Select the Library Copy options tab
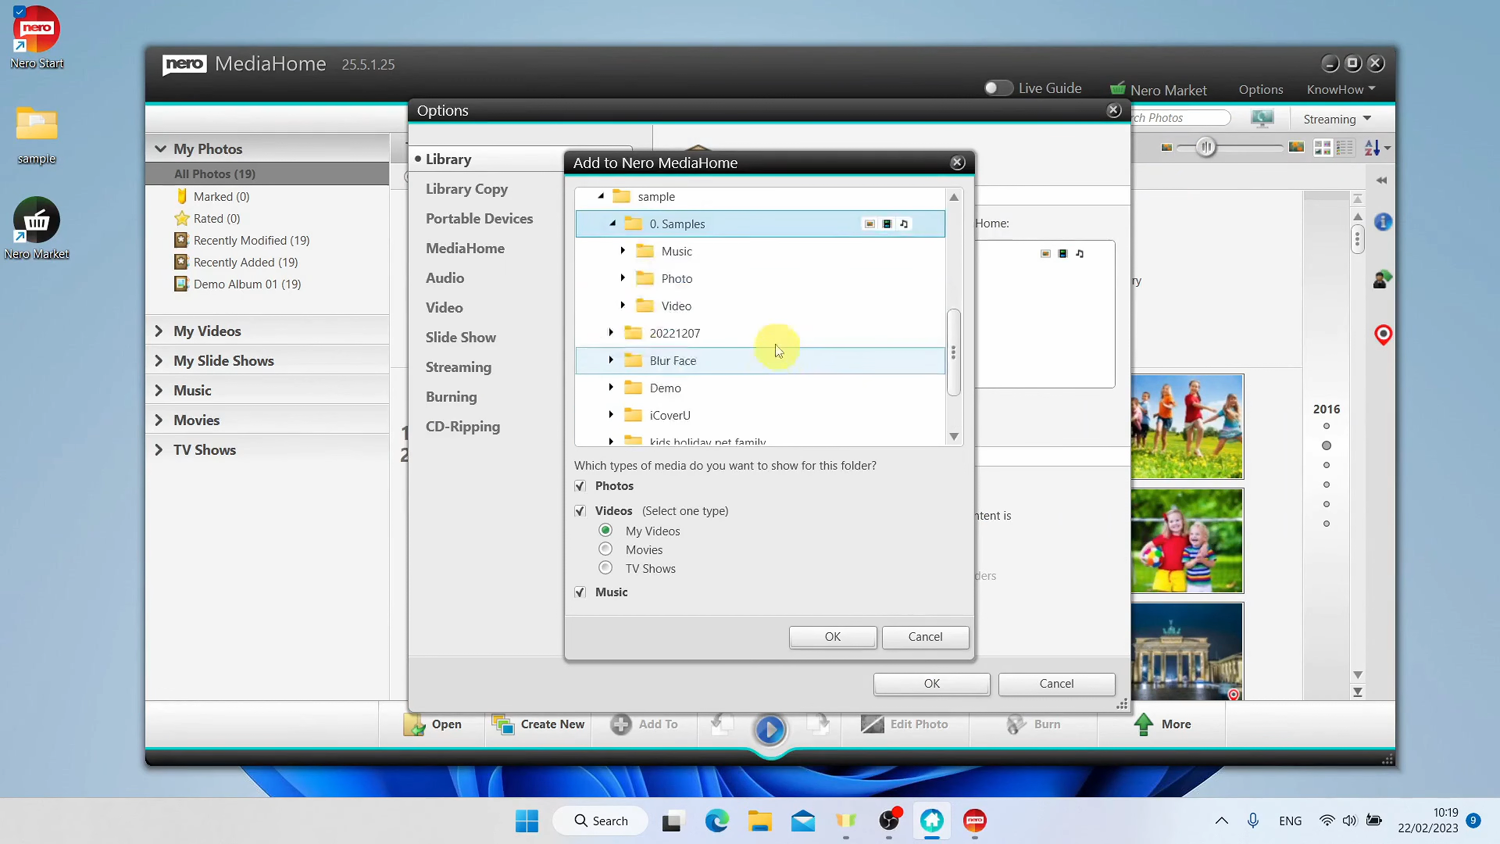The height and width of the screenshot is (844, 1500). click(x=466, y=189)
